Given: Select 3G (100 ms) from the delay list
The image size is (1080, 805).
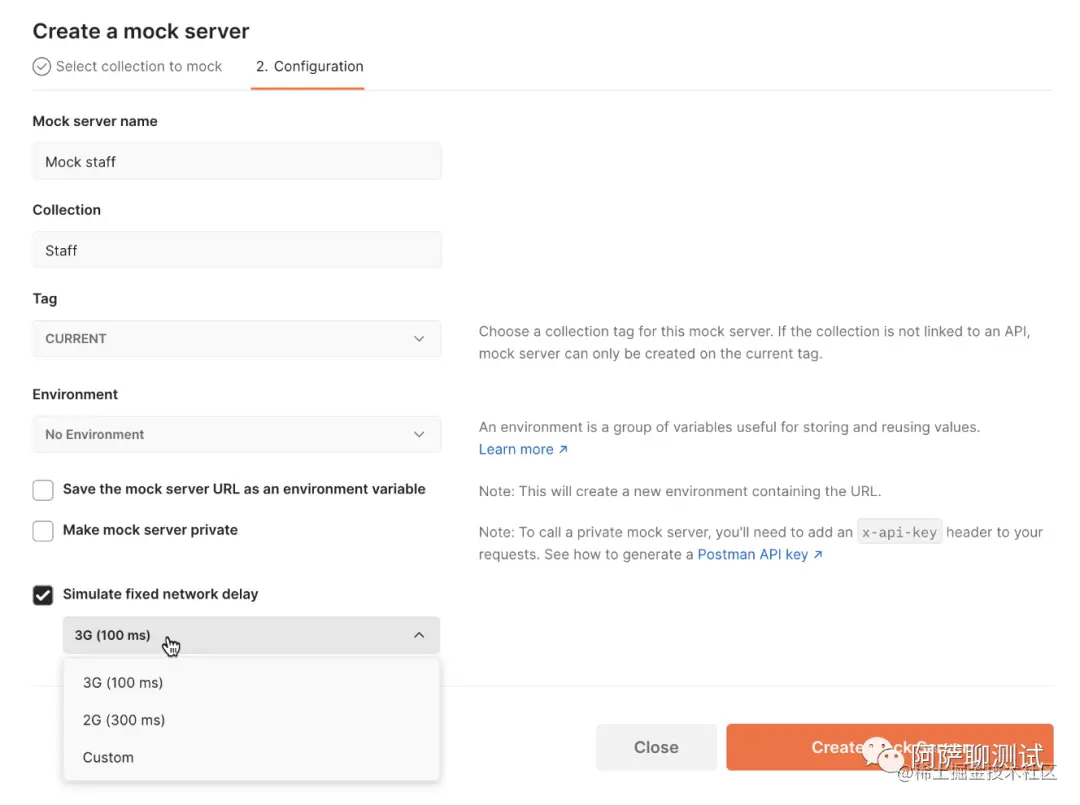Looking at the screenshot, I should tap(123, 683).
